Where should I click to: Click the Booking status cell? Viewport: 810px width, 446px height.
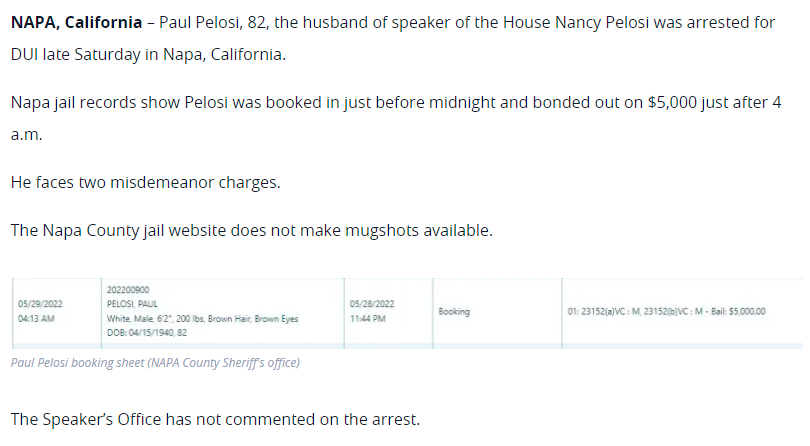tap(454, 312)
